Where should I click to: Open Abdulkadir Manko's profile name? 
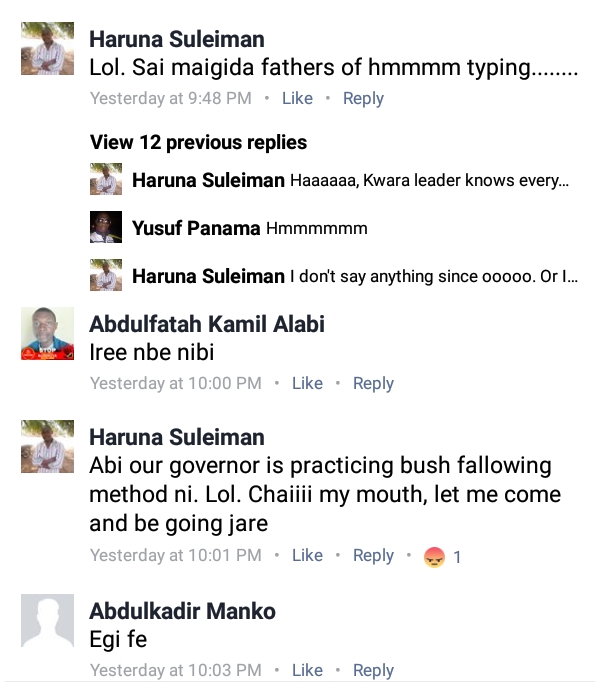tap(182, 611)
